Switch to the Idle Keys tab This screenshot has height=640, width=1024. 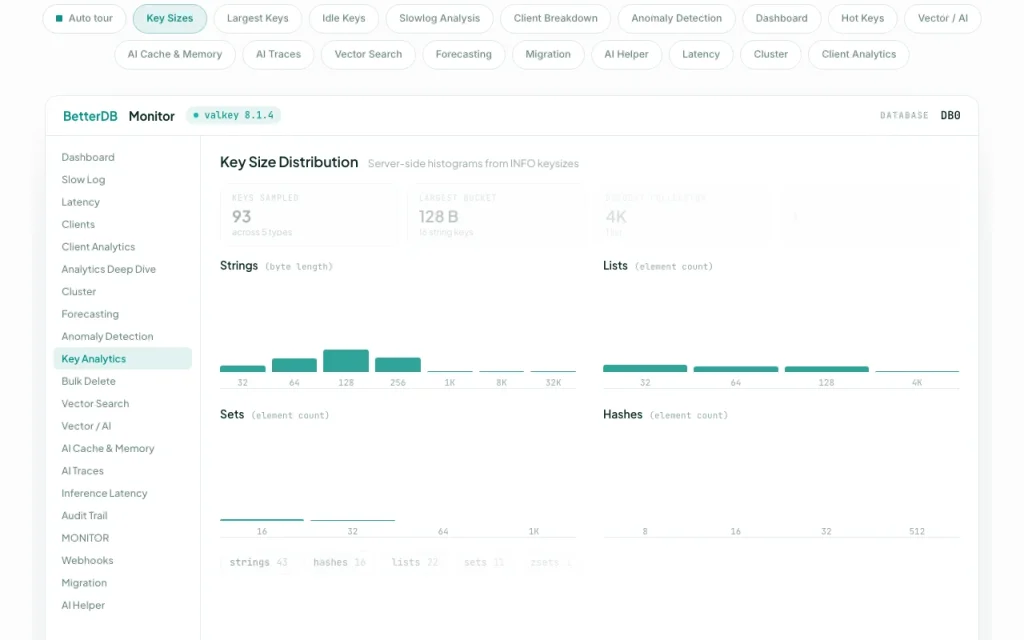(x=344, y=18)
